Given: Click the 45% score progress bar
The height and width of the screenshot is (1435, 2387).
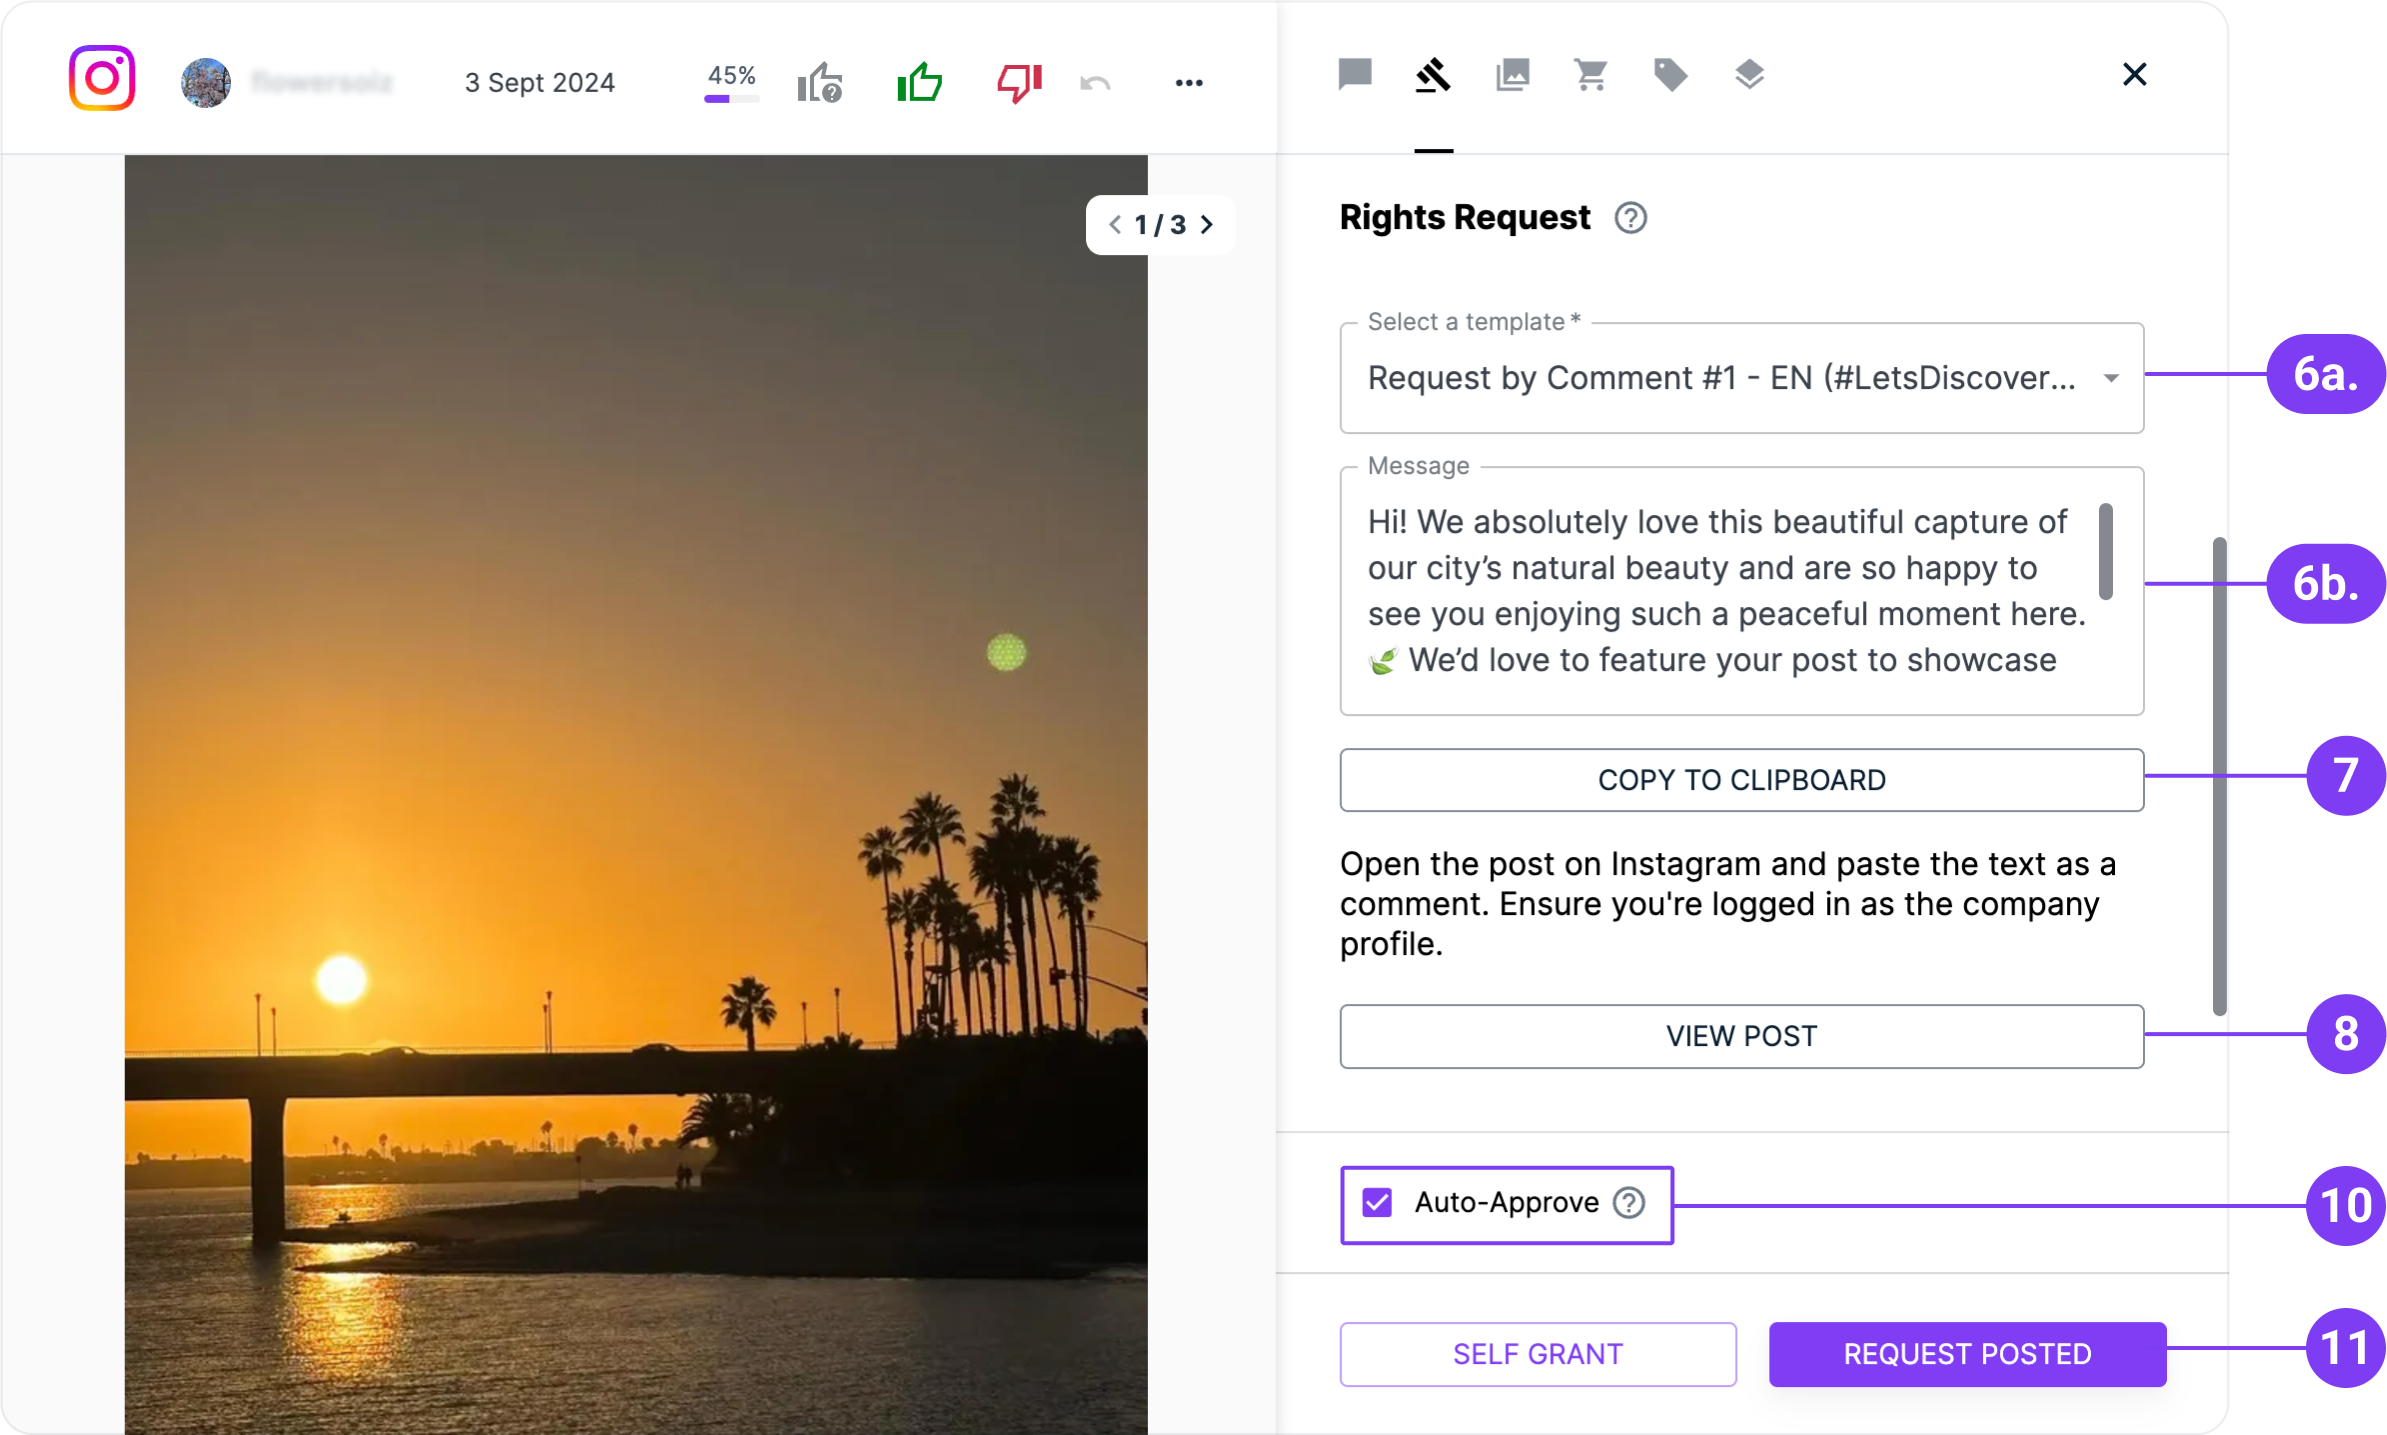Looking at the screenshot, I should (731, 98).
